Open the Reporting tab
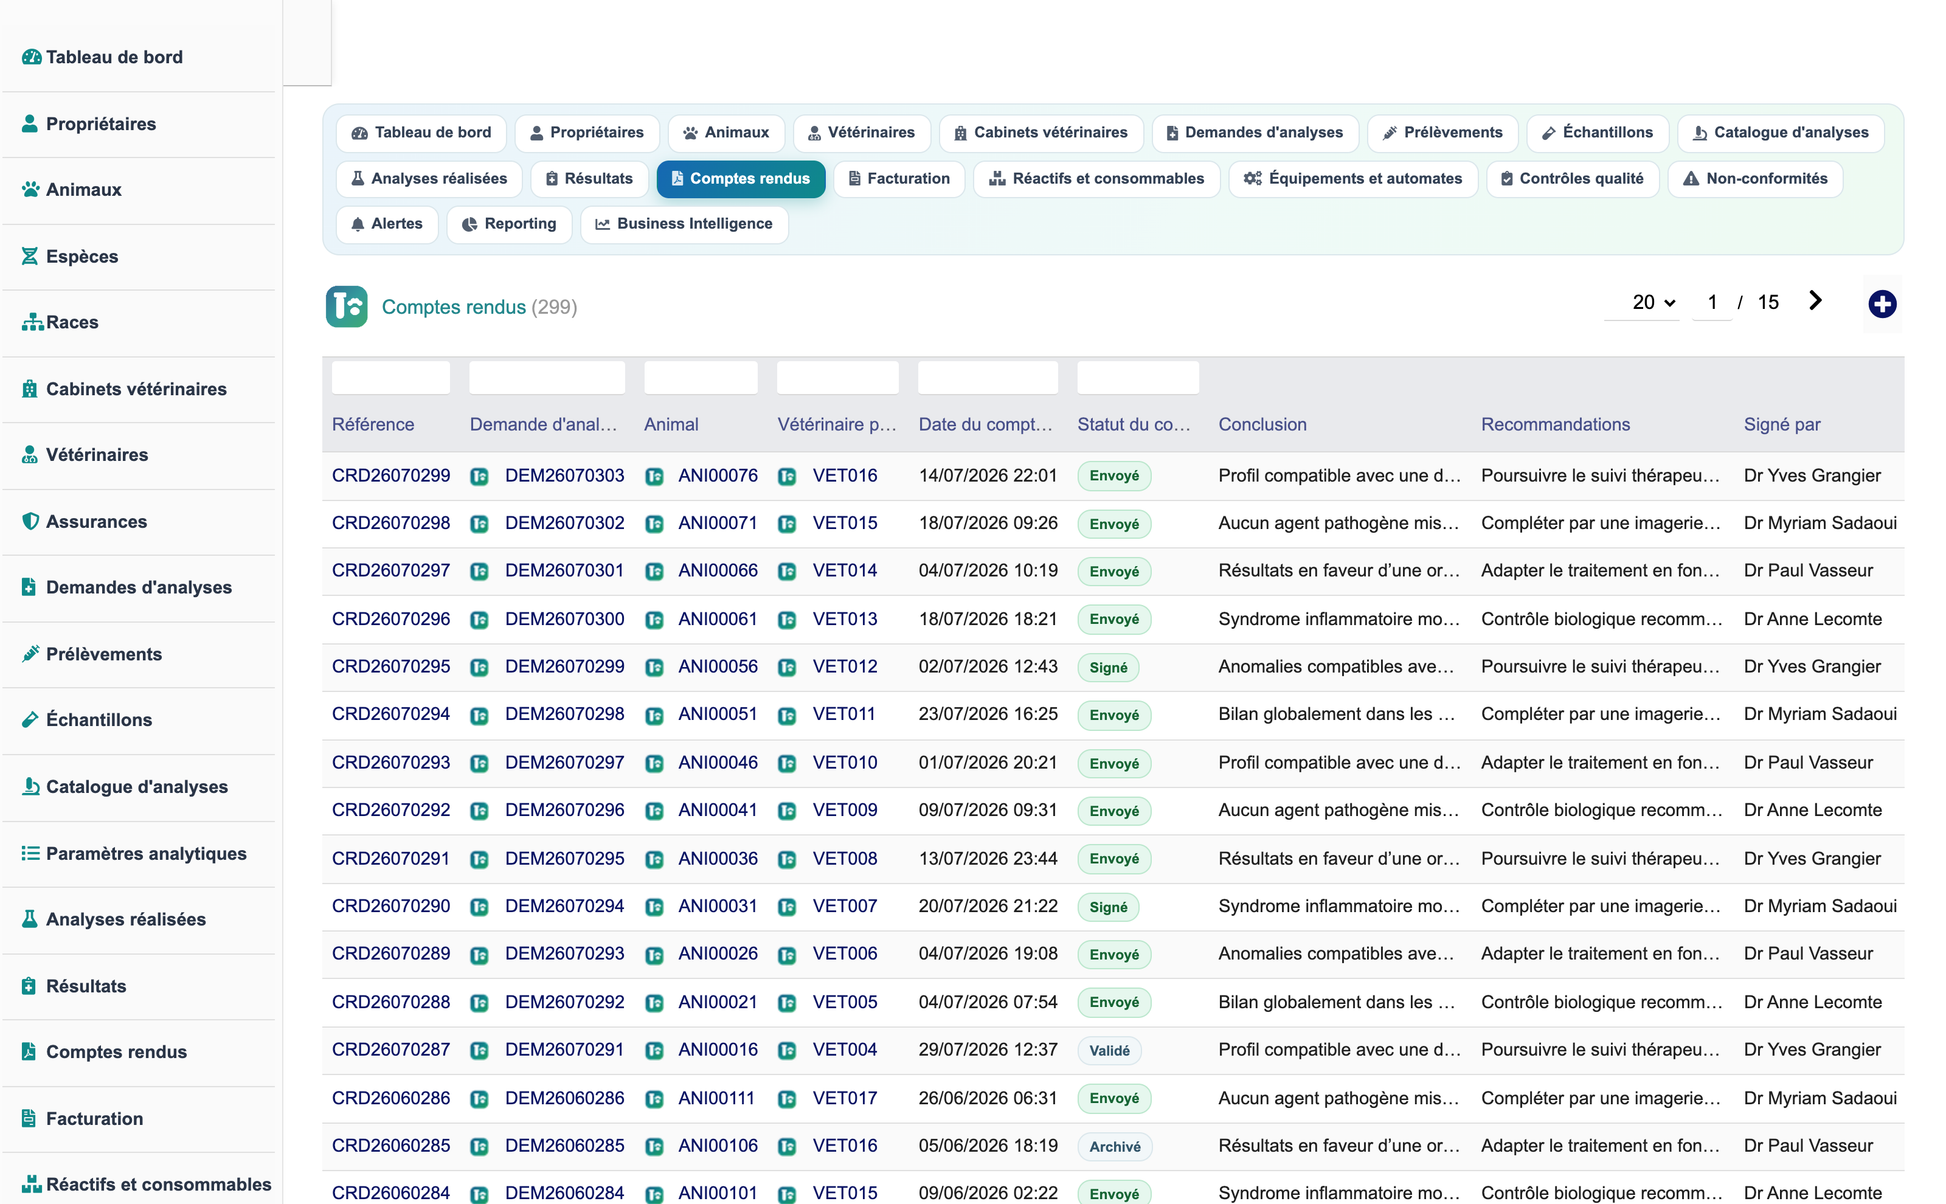This screenshot has height=1204, width=1946. click(x=509, y=224)
